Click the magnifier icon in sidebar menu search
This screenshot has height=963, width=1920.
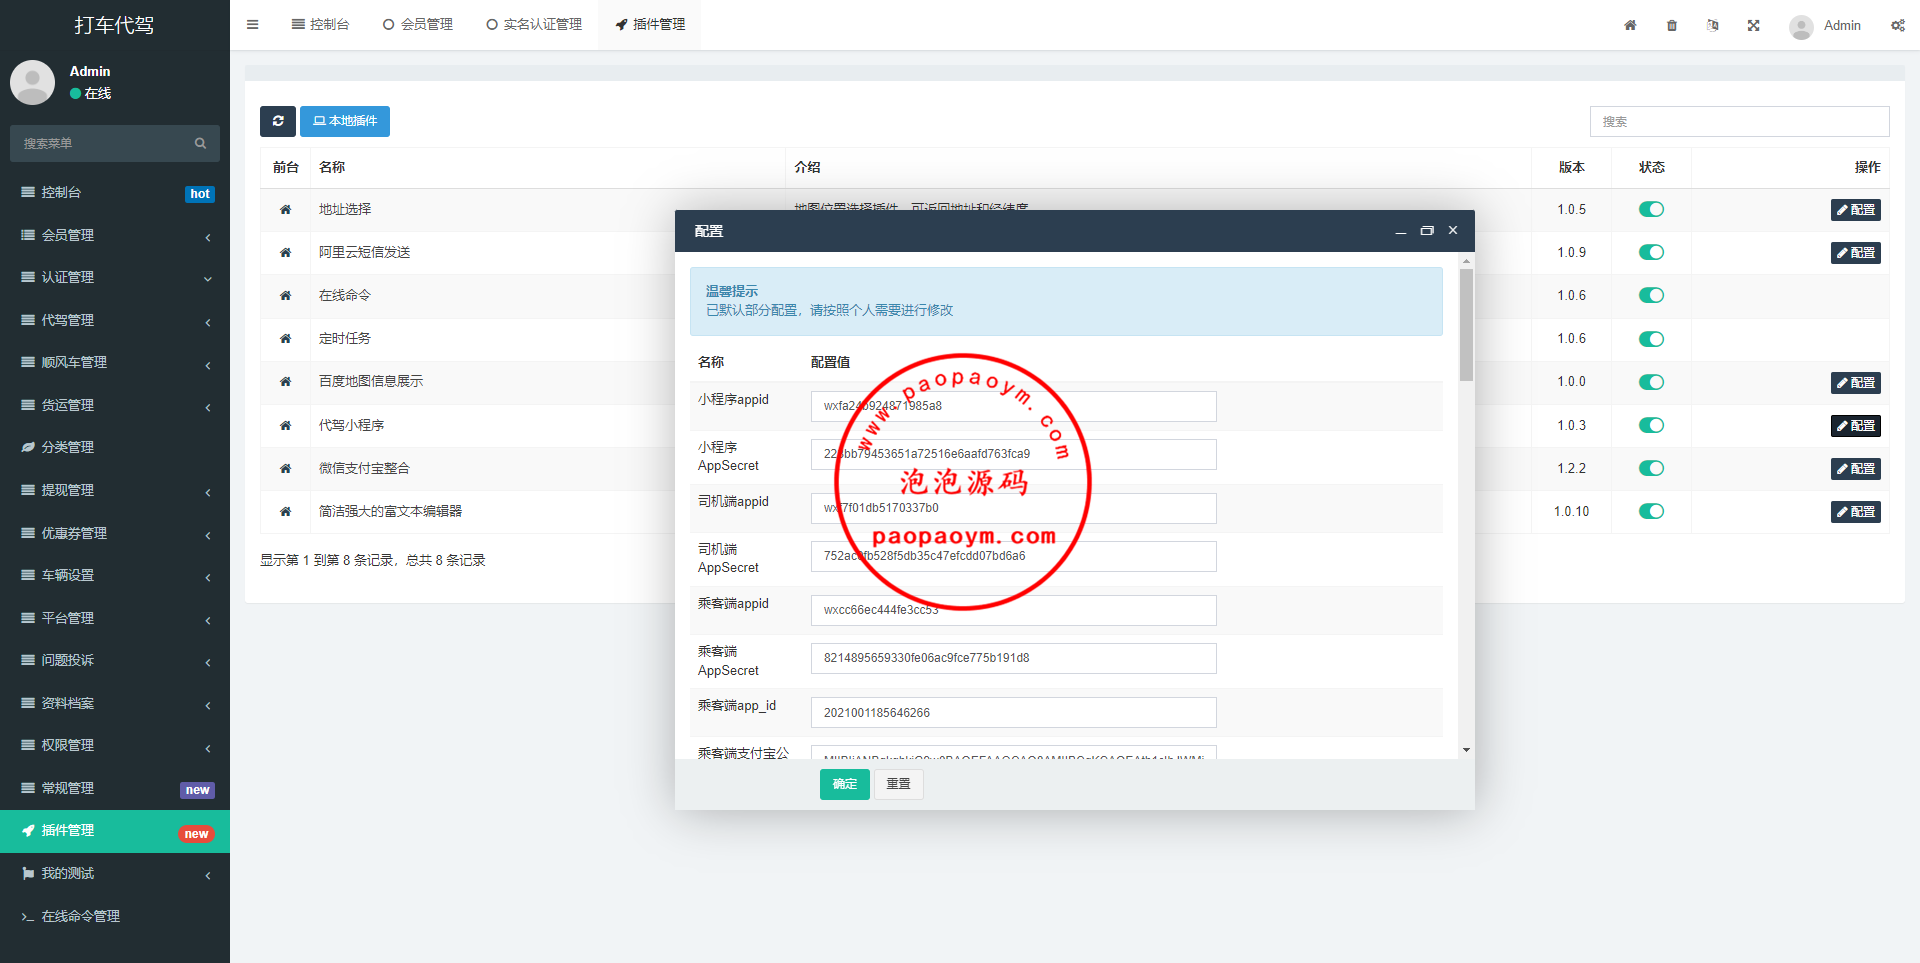pyautogui.click(x=200, y=143)
